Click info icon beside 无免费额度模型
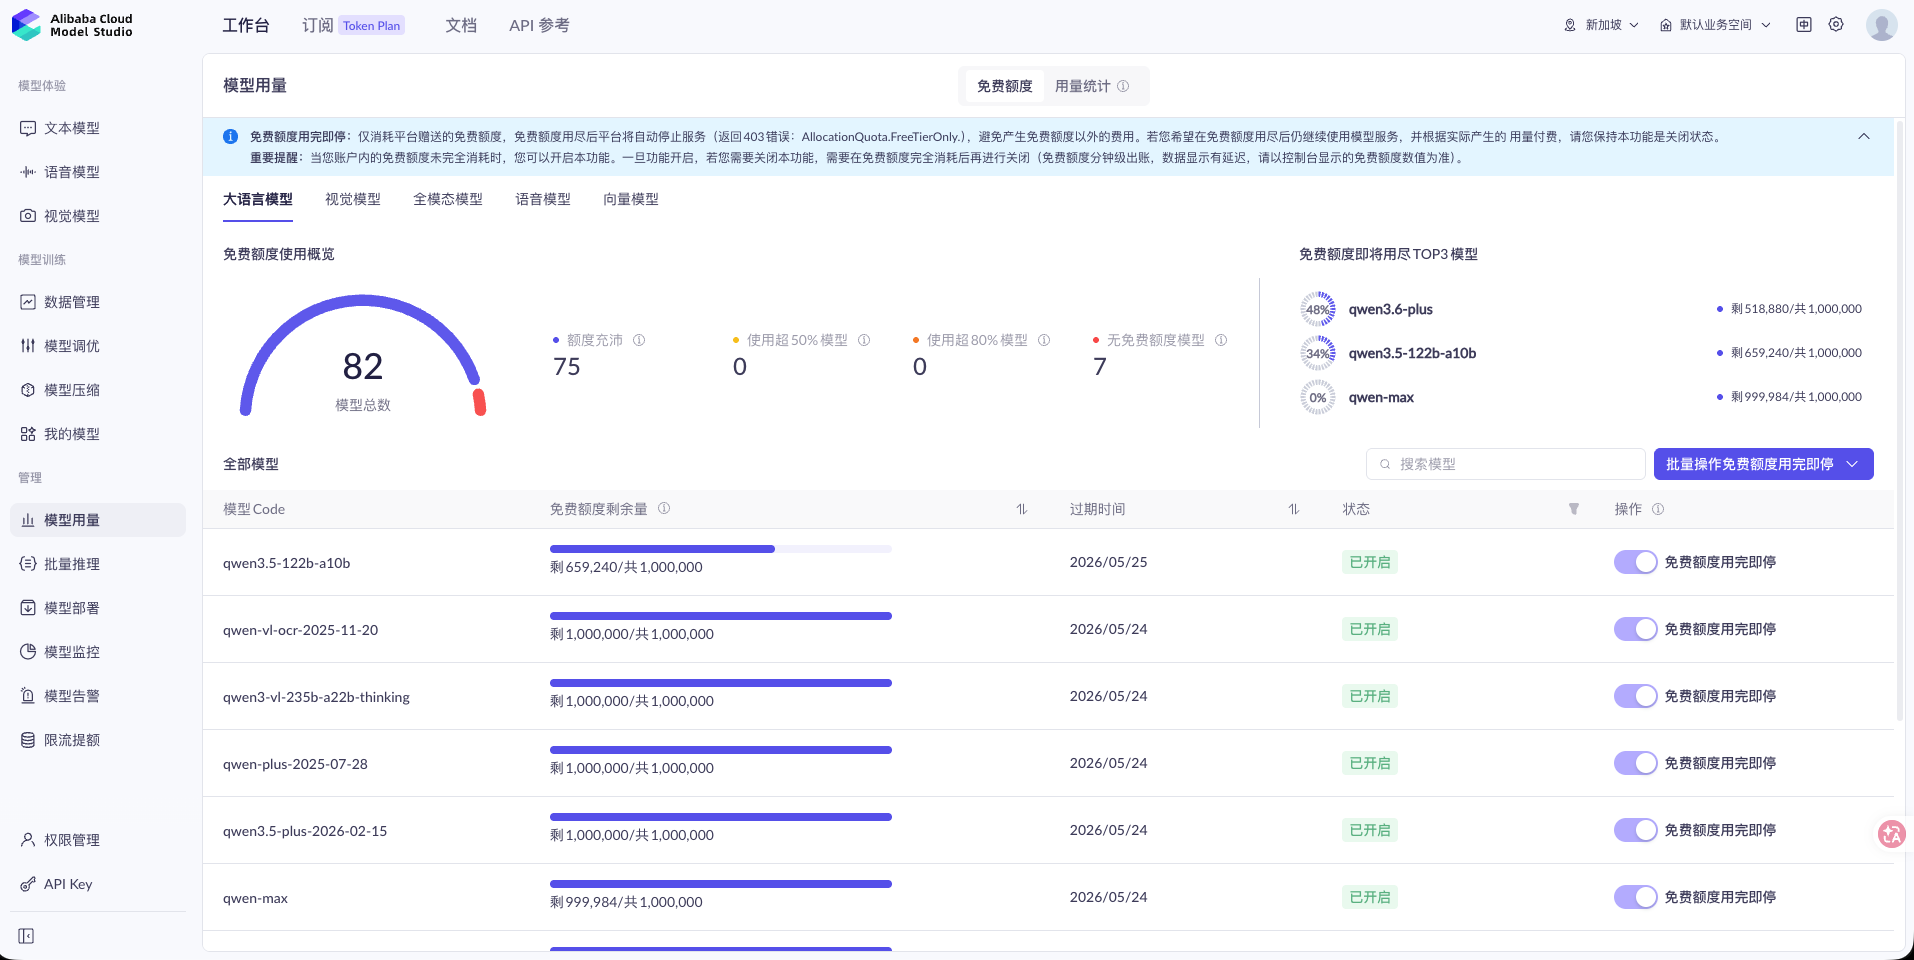The width and height of the screenshot is (1914, 960). (x=1221, y=340)
